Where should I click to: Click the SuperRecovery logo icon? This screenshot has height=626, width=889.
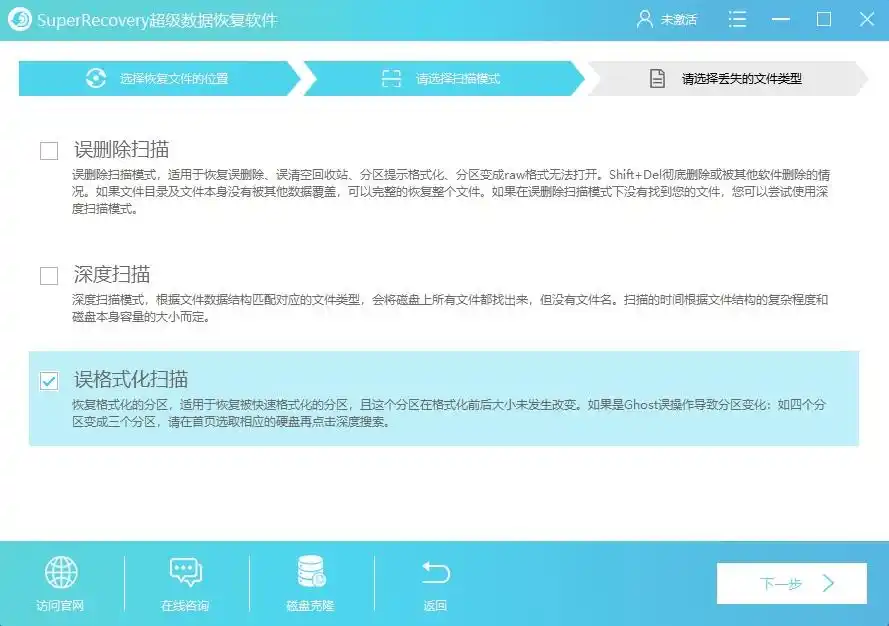21,18
